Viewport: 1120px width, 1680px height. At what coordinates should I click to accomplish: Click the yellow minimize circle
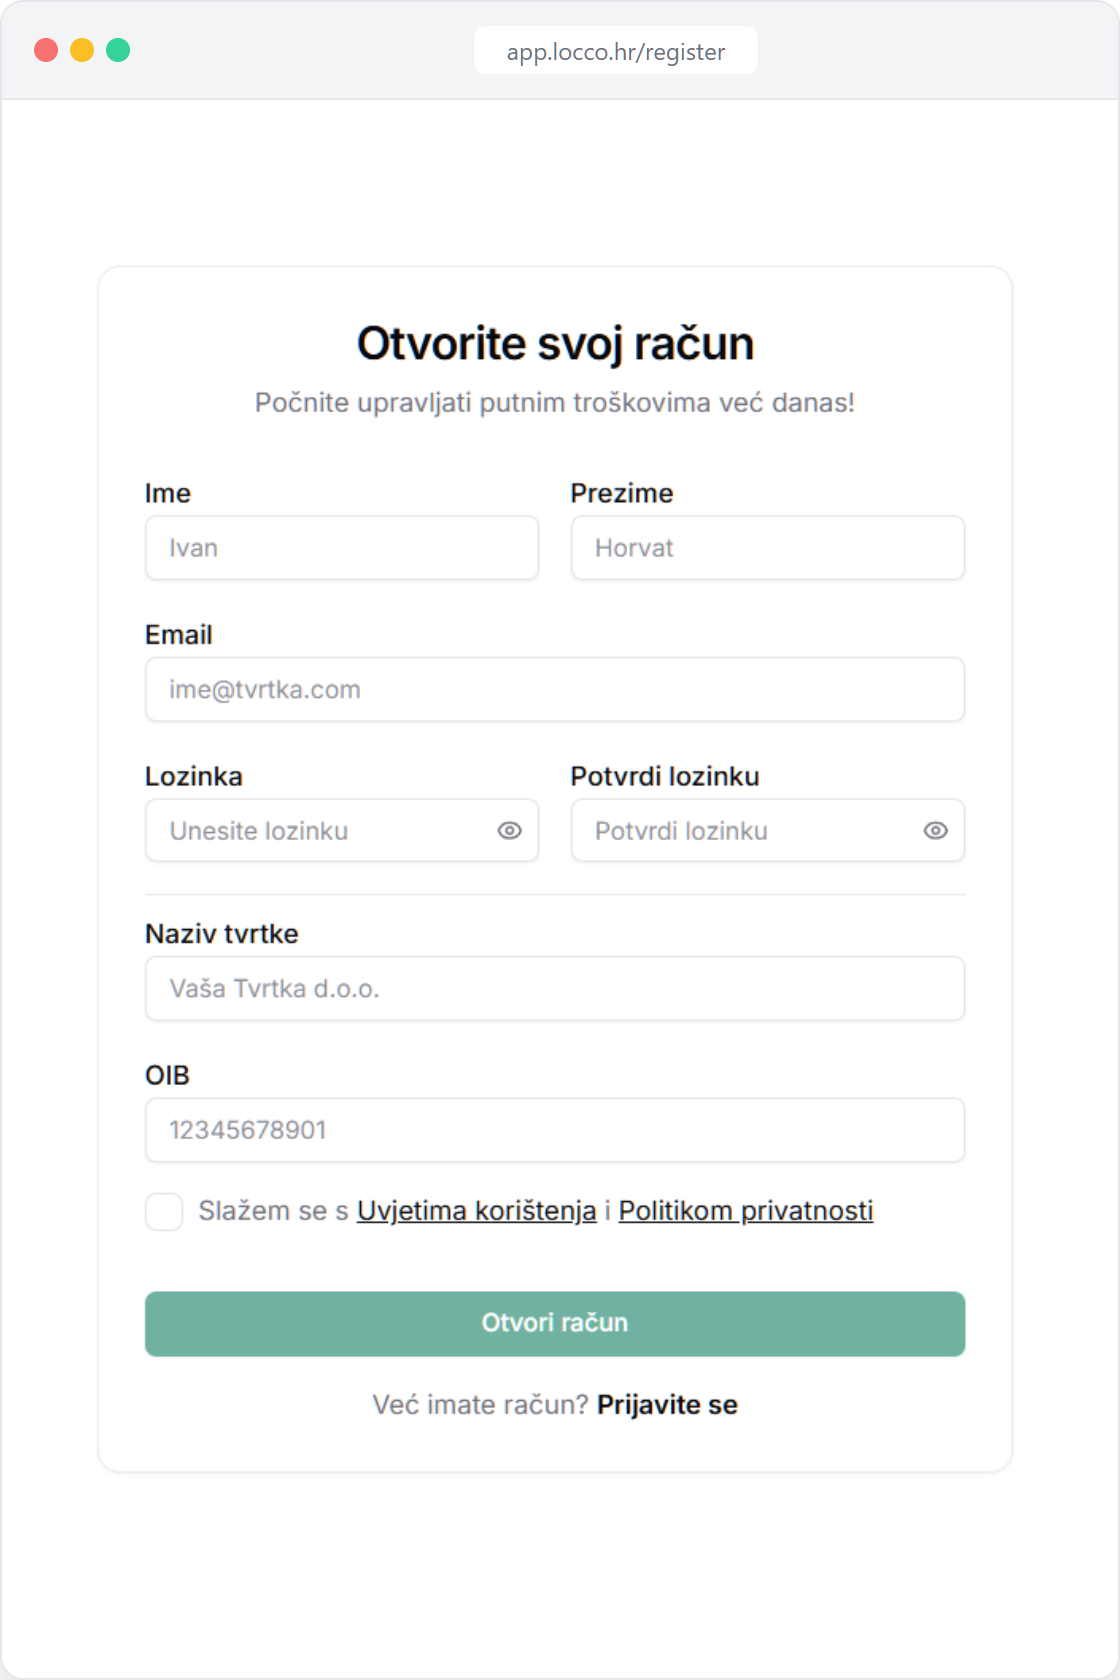pyautogui.click(x=82, y=50)
